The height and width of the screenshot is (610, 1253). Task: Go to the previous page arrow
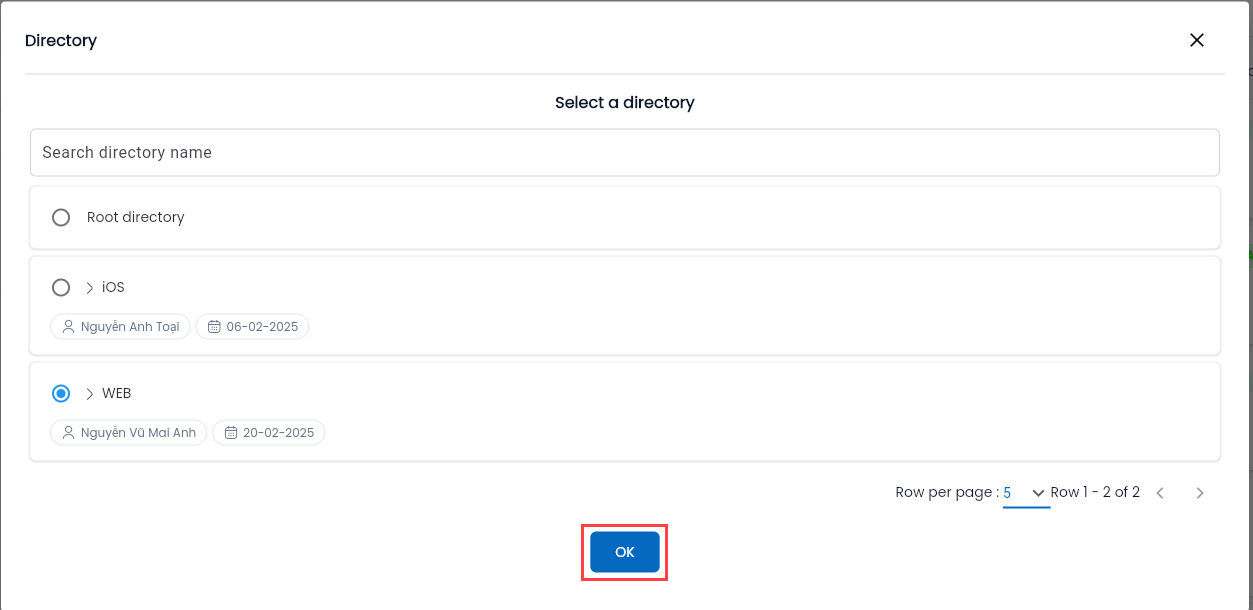pyautogui.click(x=1160, y=493)
